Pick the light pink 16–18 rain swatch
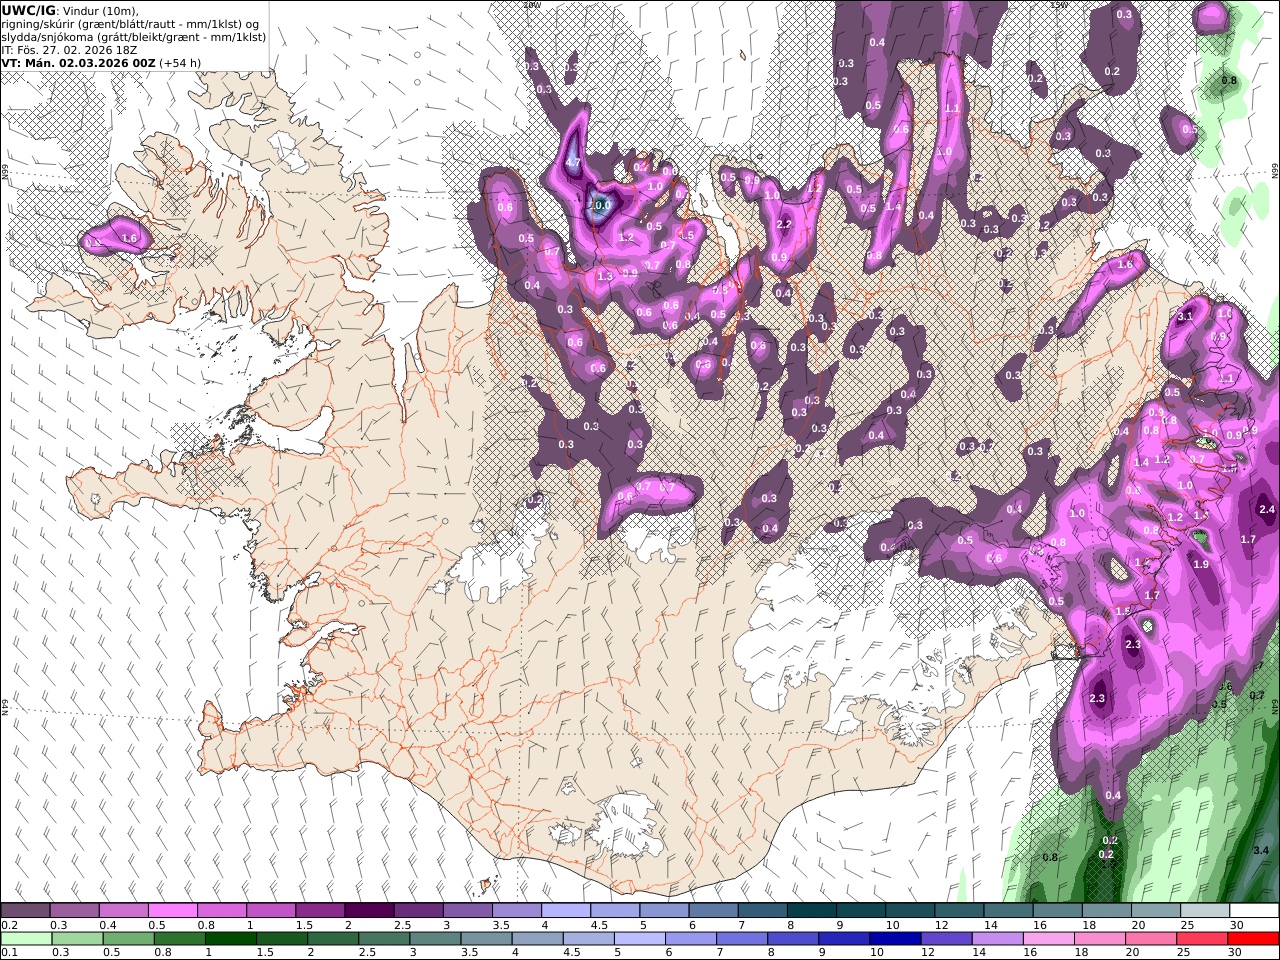 point(1048,939)
